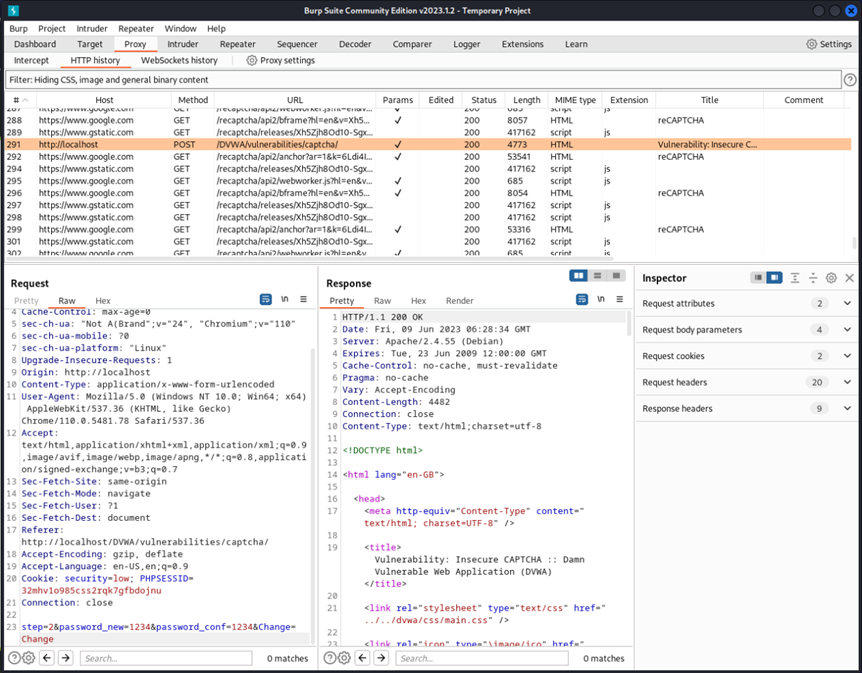Open Response pane hamburger menu
862x673 pixels.
(x=620, y=299)
